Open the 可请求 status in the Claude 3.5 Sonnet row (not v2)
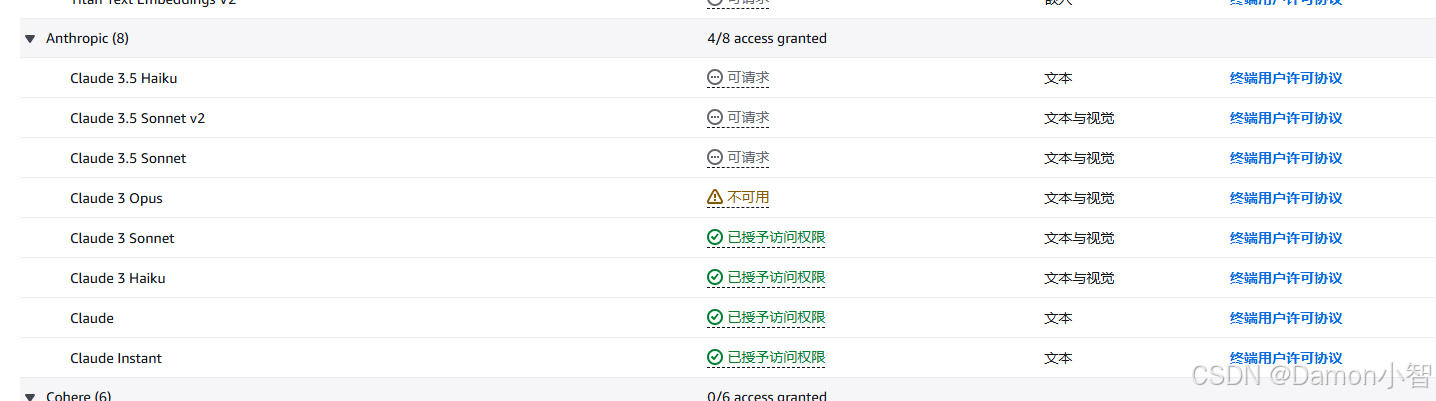This screenshot has width=1436, height=401. point(748,157)
